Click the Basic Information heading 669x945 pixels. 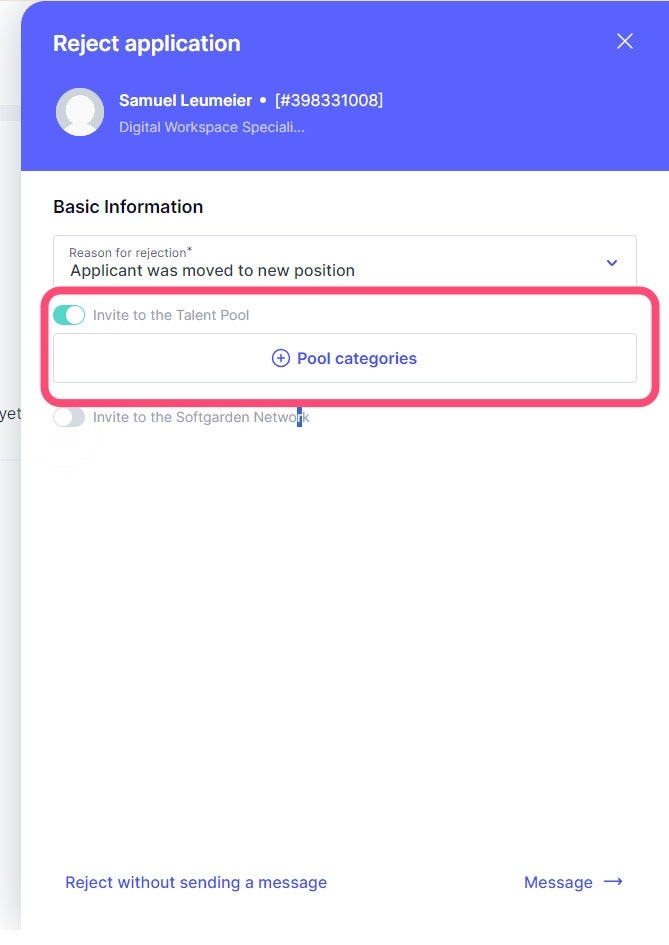point(128,207)
